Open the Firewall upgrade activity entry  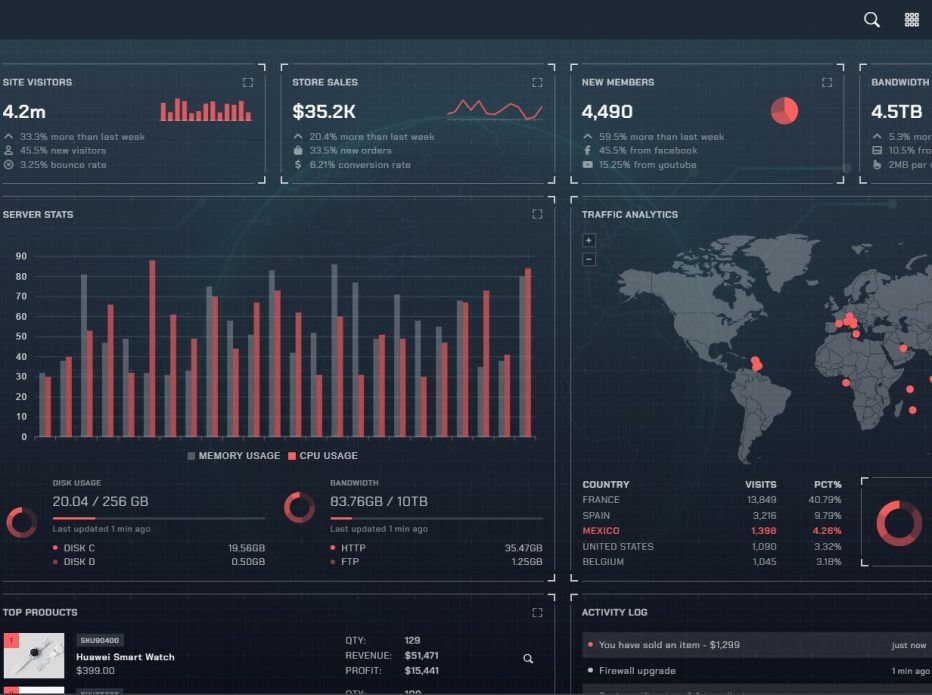click(x=637, y=671)
